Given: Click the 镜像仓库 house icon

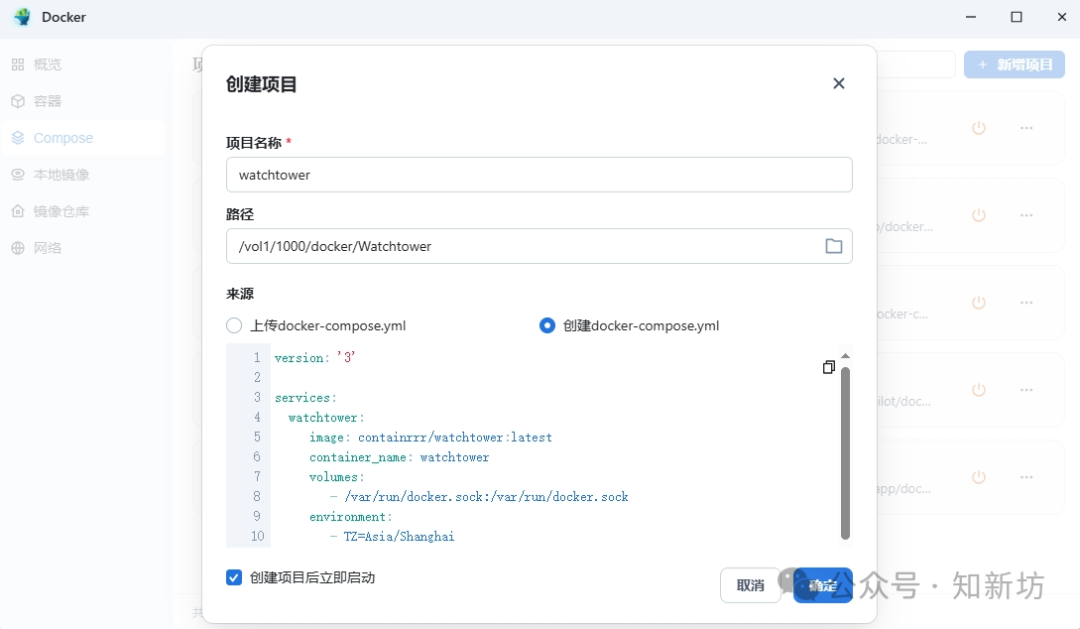Looking at the screenshot, I should coord(18,212).
